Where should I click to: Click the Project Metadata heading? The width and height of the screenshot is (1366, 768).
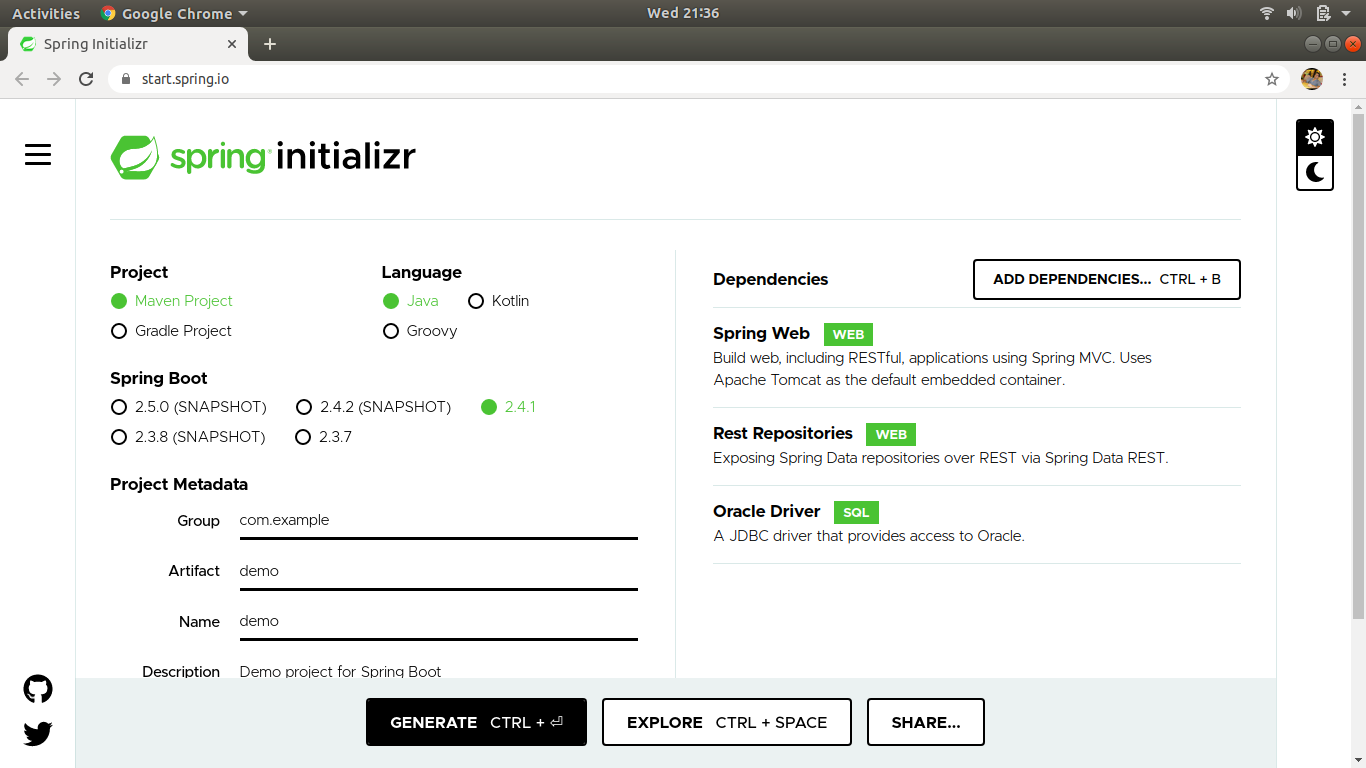(x=179, y=484)
